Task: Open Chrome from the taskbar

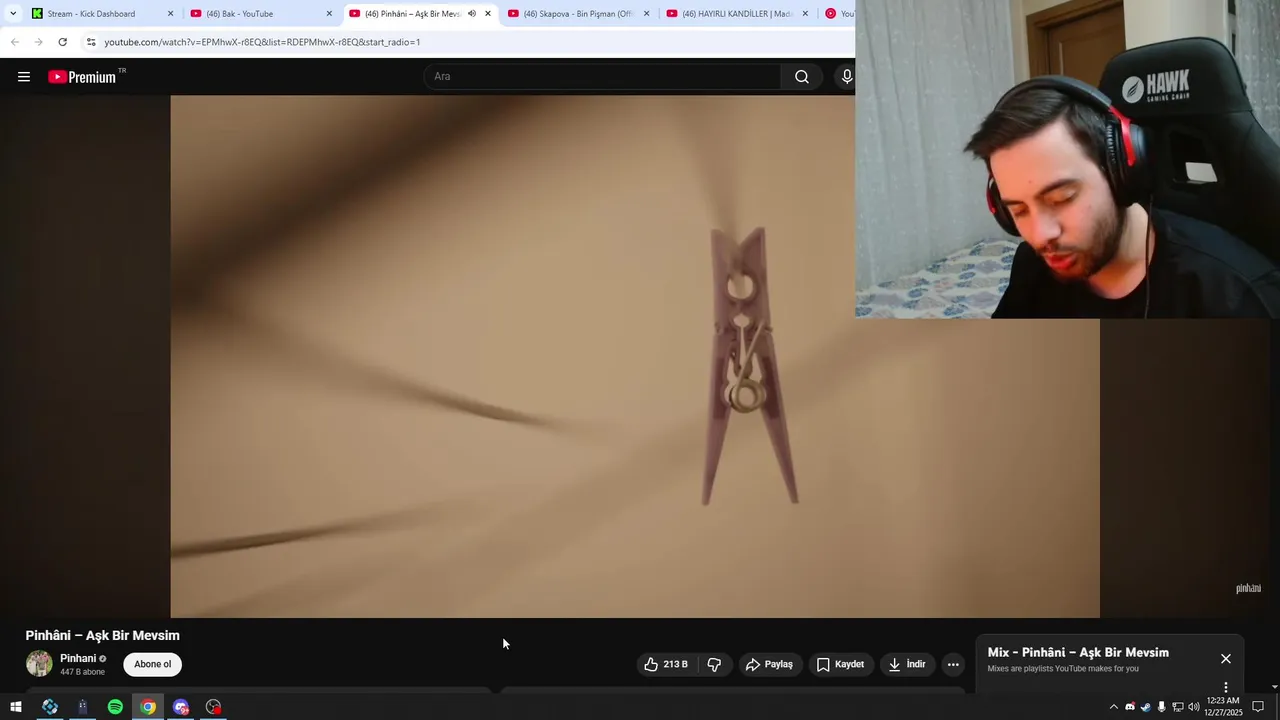Action: (x=148, y=707)
